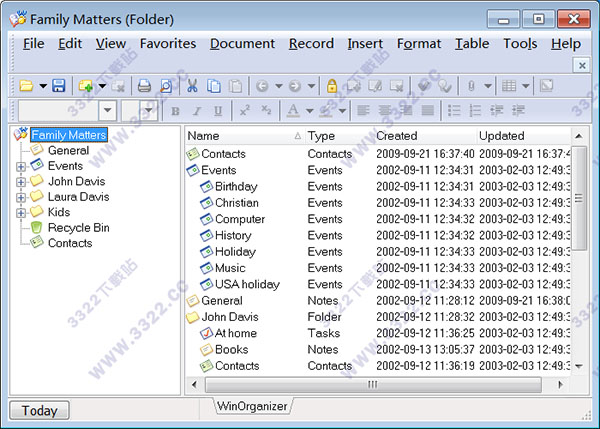This screenshot has height=429, width=600.
Task: Select the Recycle Bin in tree
Action: (78, 228)
